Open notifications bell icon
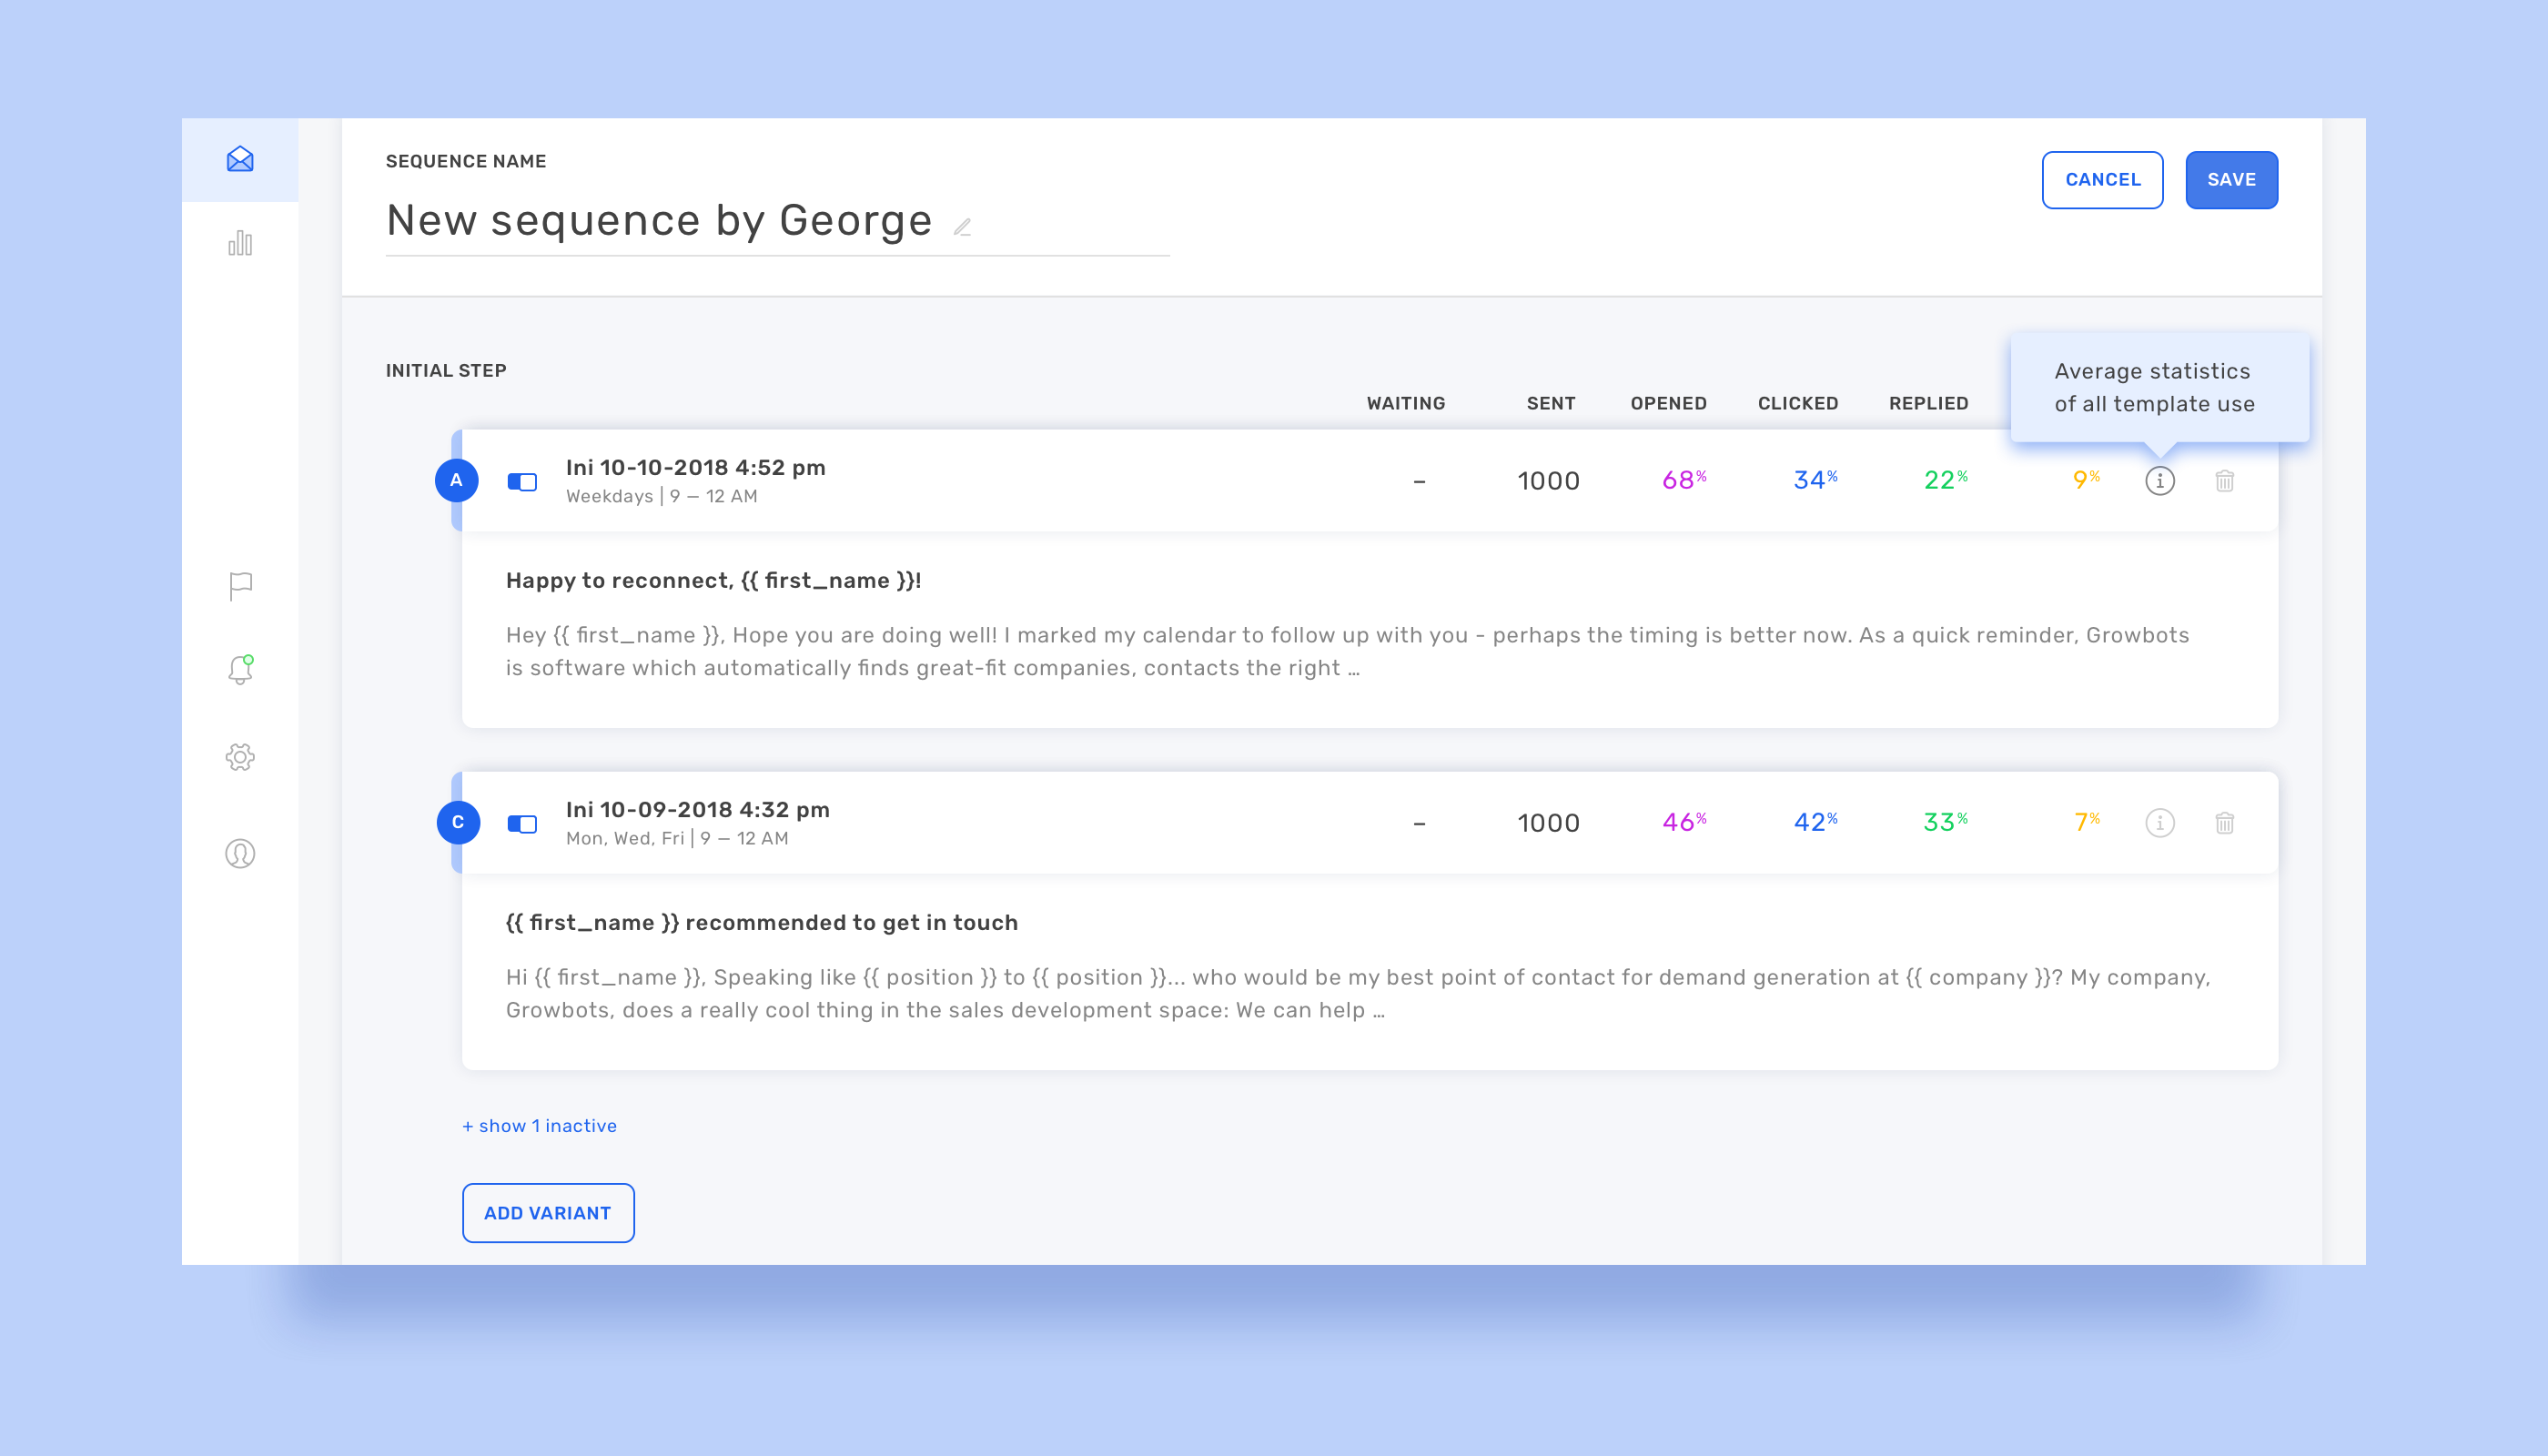The width and height of the screenshot is (2548, 1456). (x=240, y=669)
